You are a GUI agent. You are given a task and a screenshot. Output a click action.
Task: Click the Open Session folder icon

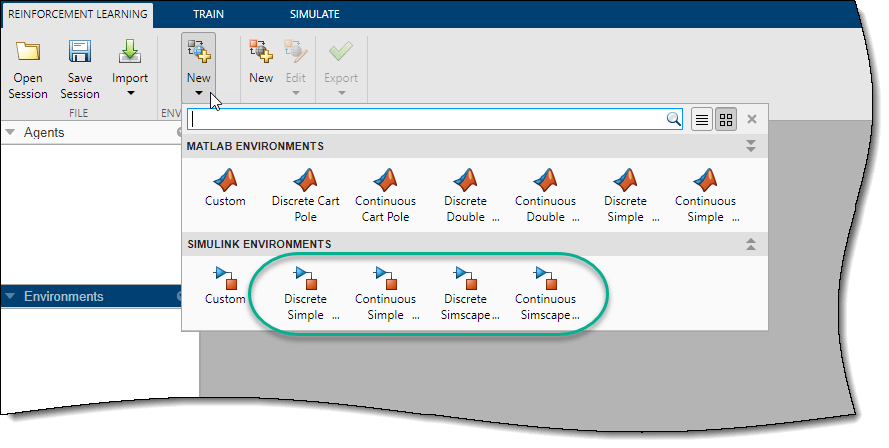[x=28, y=51]
